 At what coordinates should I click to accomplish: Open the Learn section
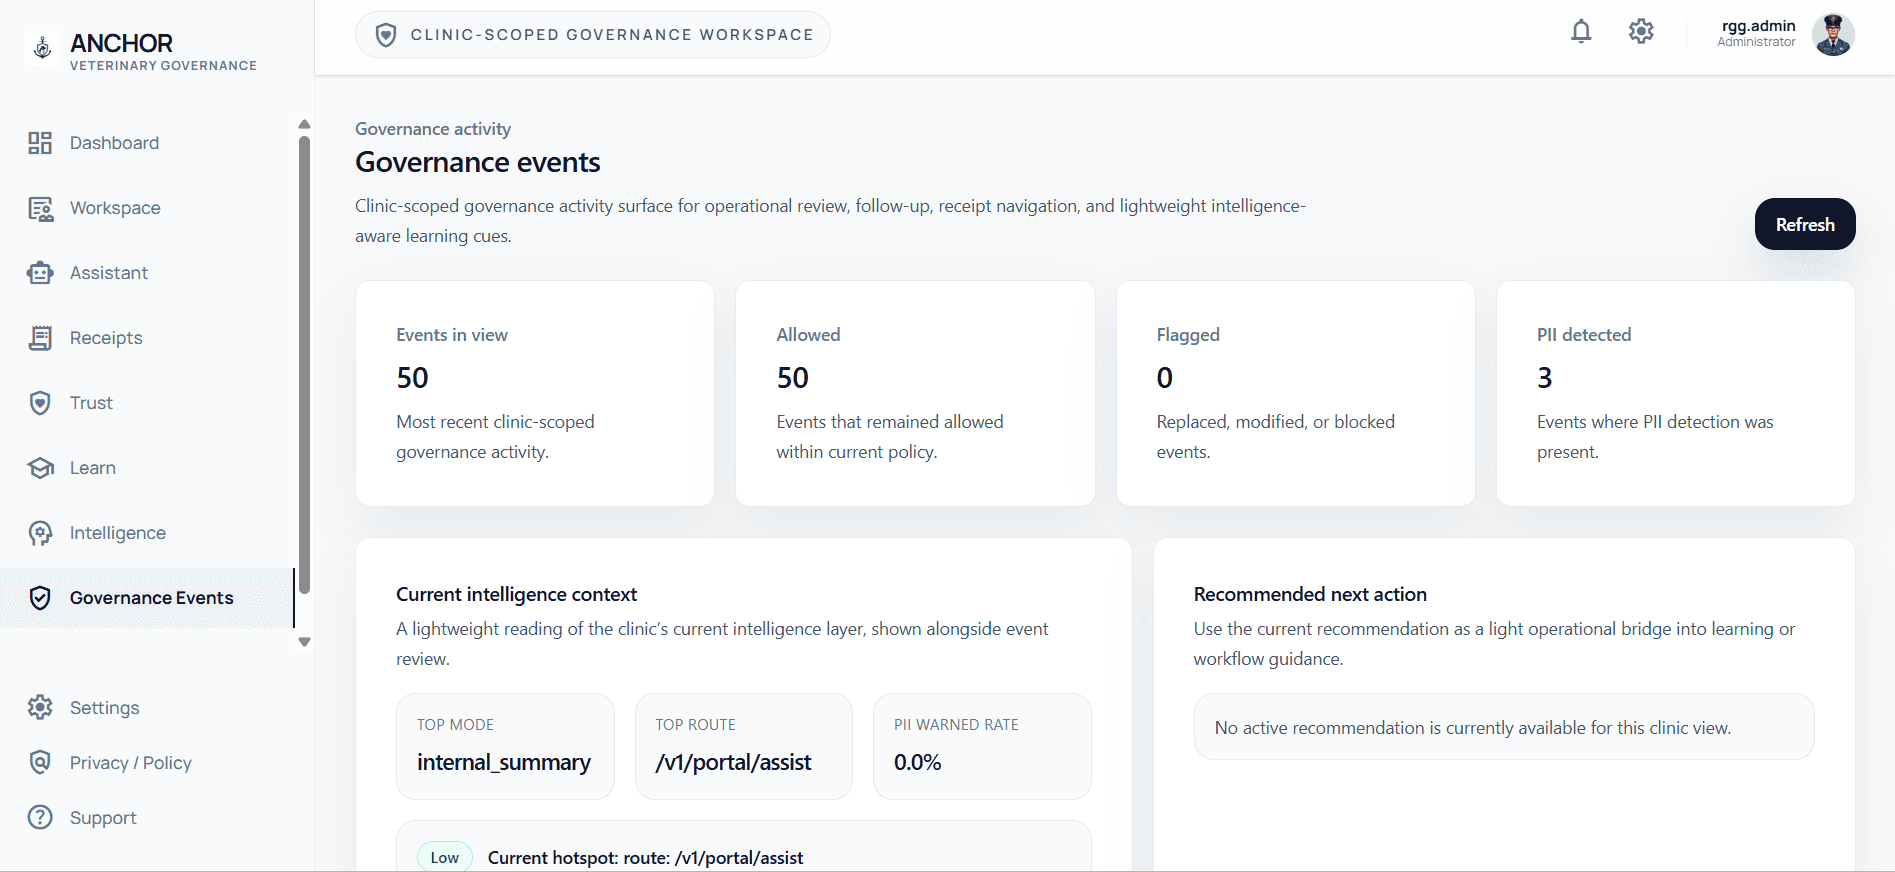coord(147,468)
